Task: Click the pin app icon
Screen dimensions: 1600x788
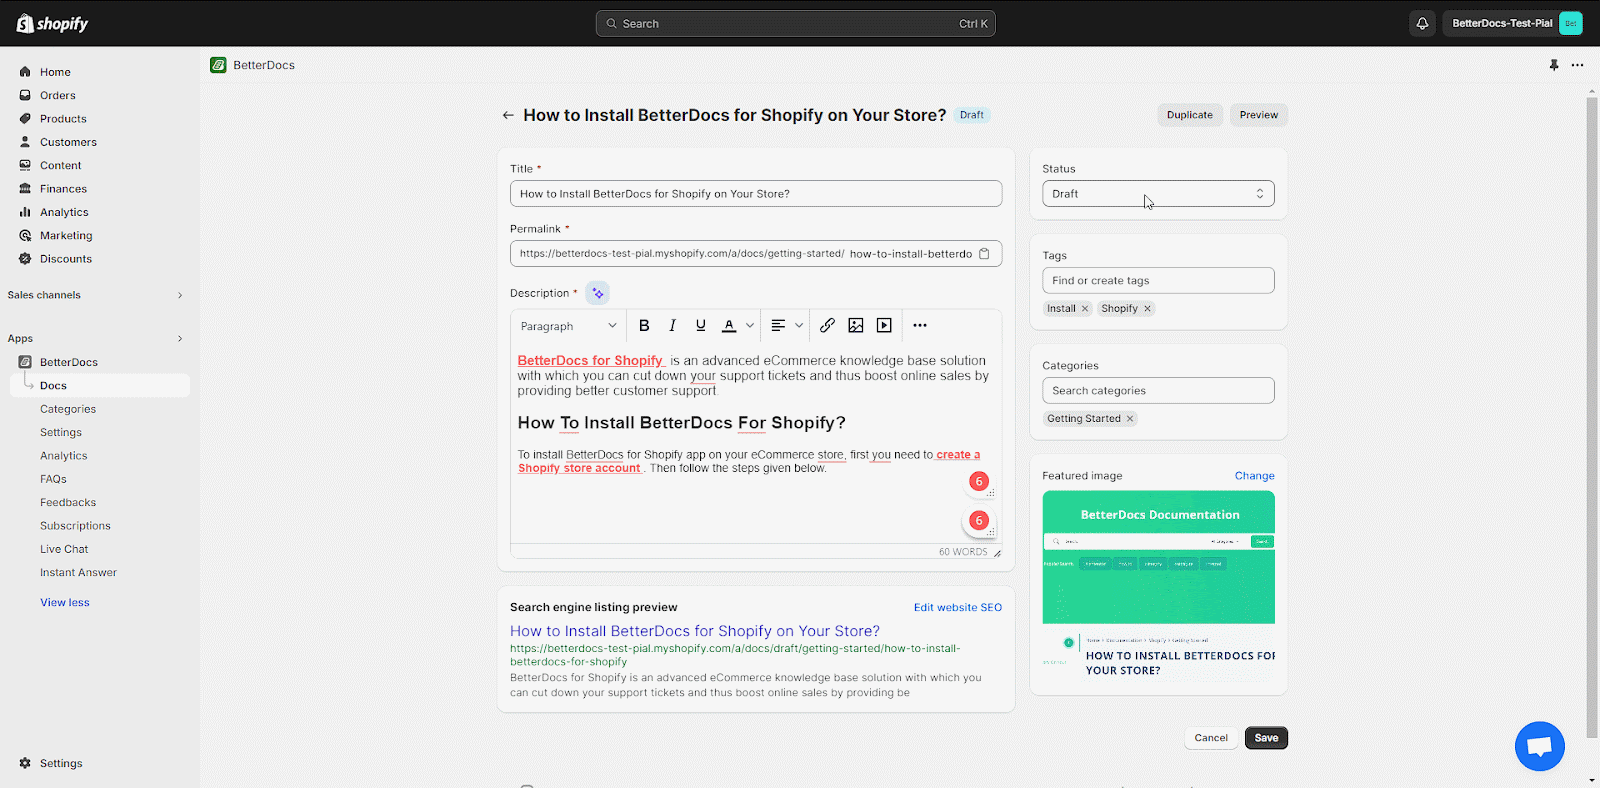Action: pyautogui.click(x=1554, y=65)
